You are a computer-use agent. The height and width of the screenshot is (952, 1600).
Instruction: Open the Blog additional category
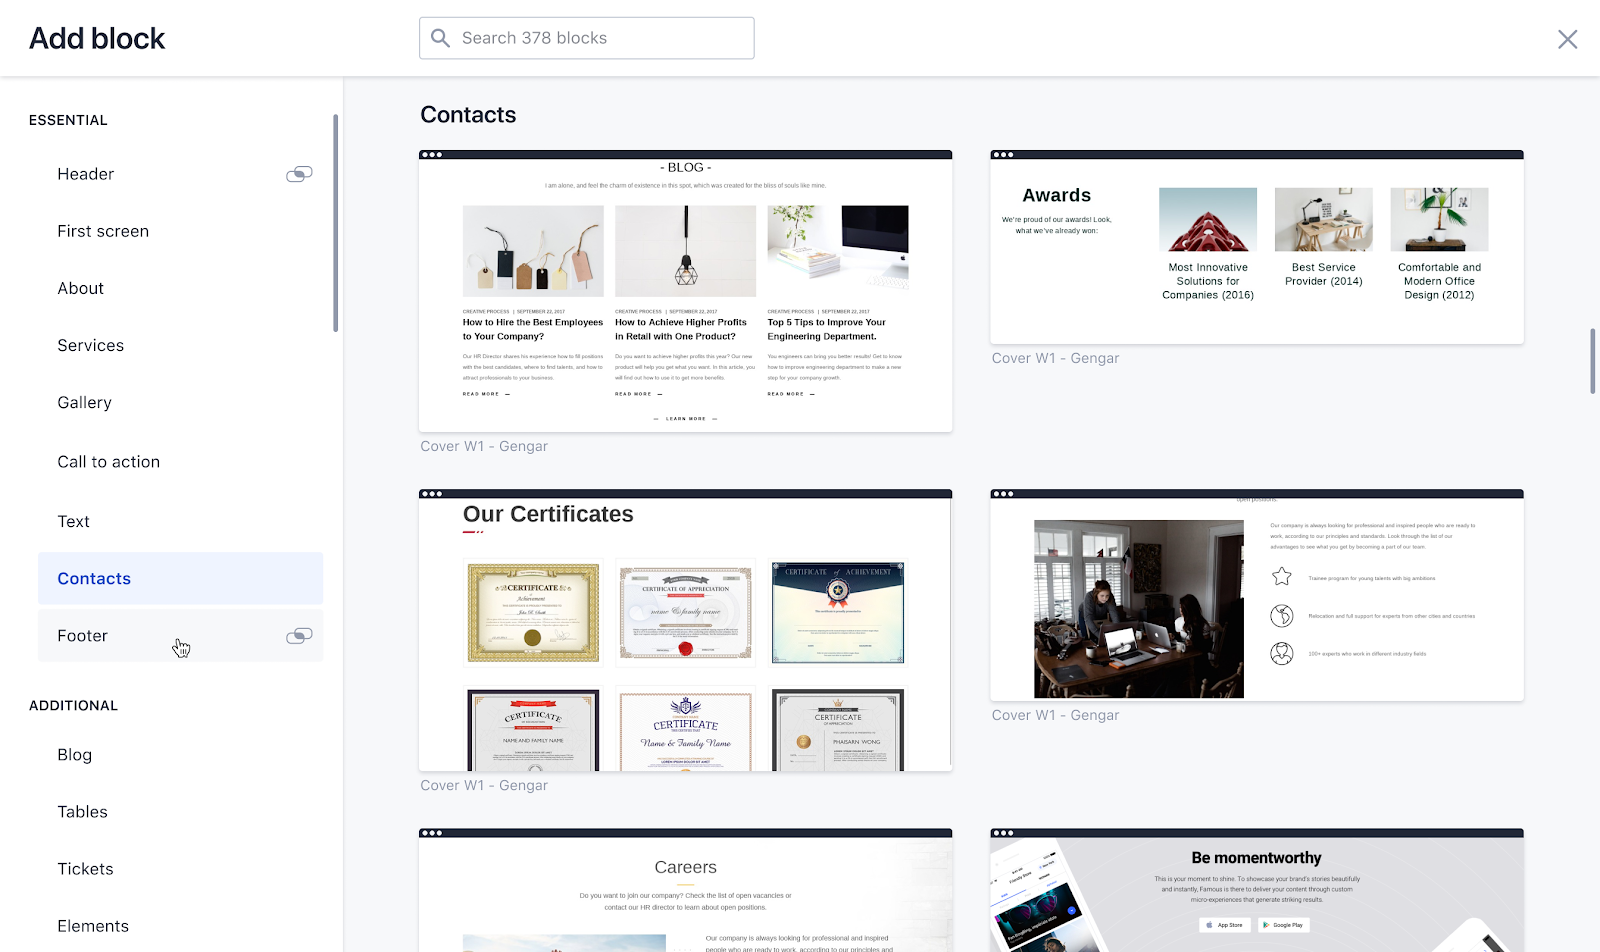pos(180,755)
